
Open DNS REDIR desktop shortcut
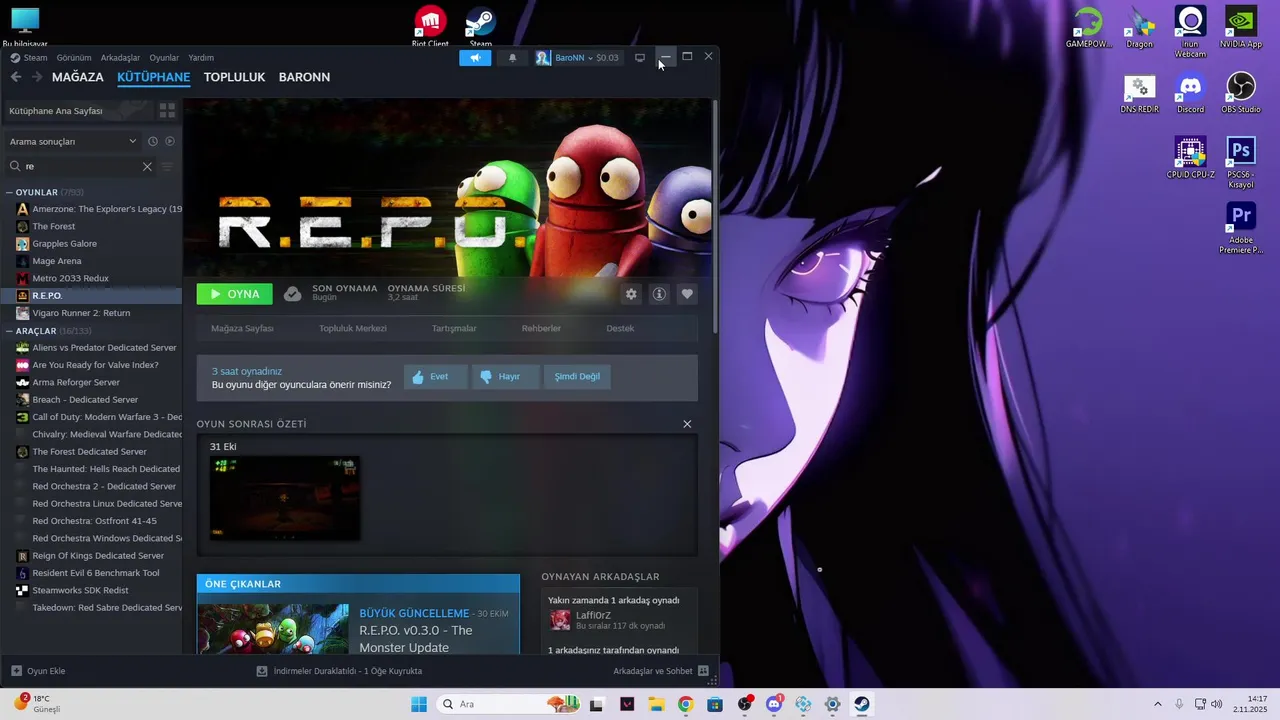pos(1139,93)
